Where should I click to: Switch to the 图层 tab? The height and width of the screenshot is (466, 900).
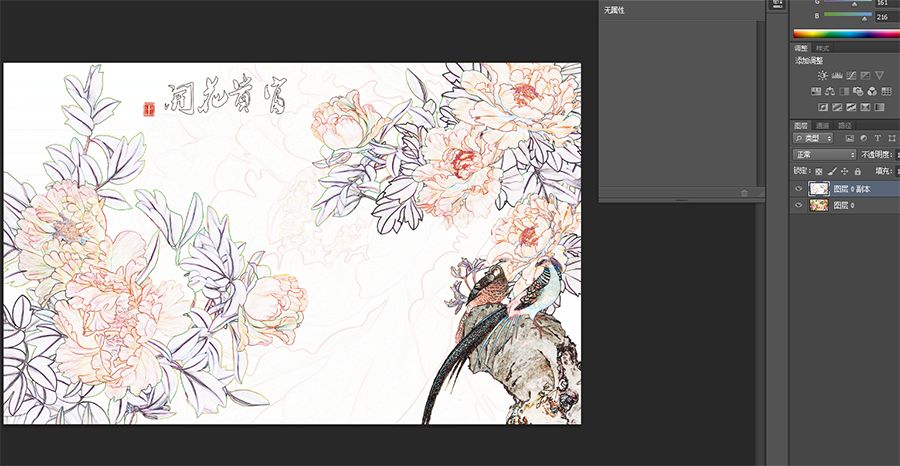click(x=801, y=125)
